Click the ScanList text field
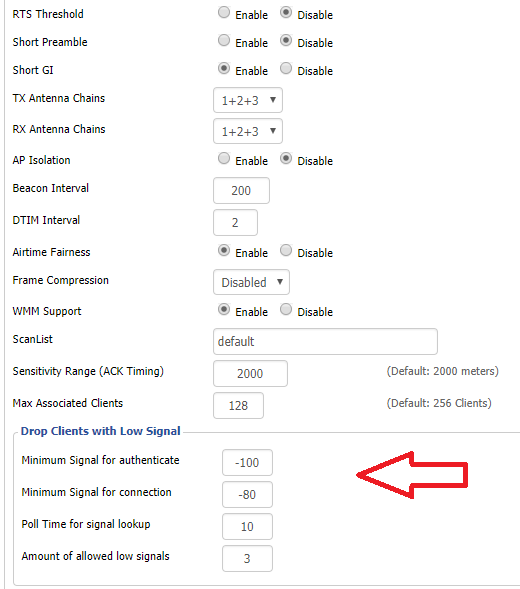 pyautogui.click(x=325, y=341)
